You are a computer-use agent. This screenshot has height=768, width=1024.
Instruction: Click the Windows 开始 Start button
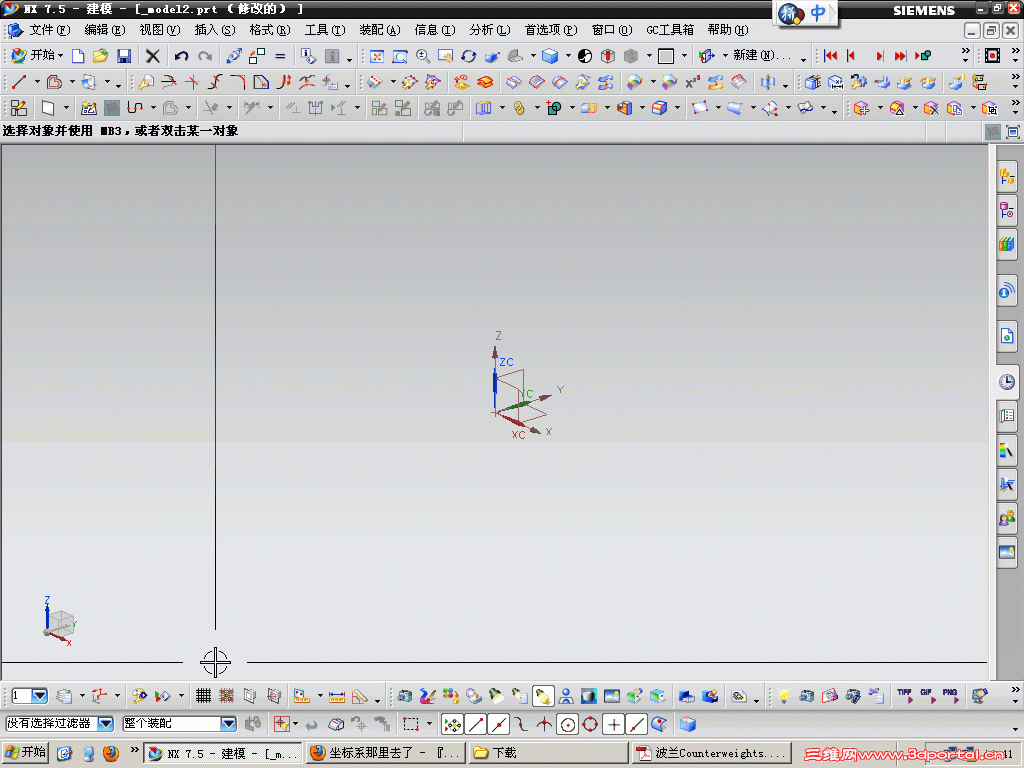pyautogui.click(x=25, y=752)
